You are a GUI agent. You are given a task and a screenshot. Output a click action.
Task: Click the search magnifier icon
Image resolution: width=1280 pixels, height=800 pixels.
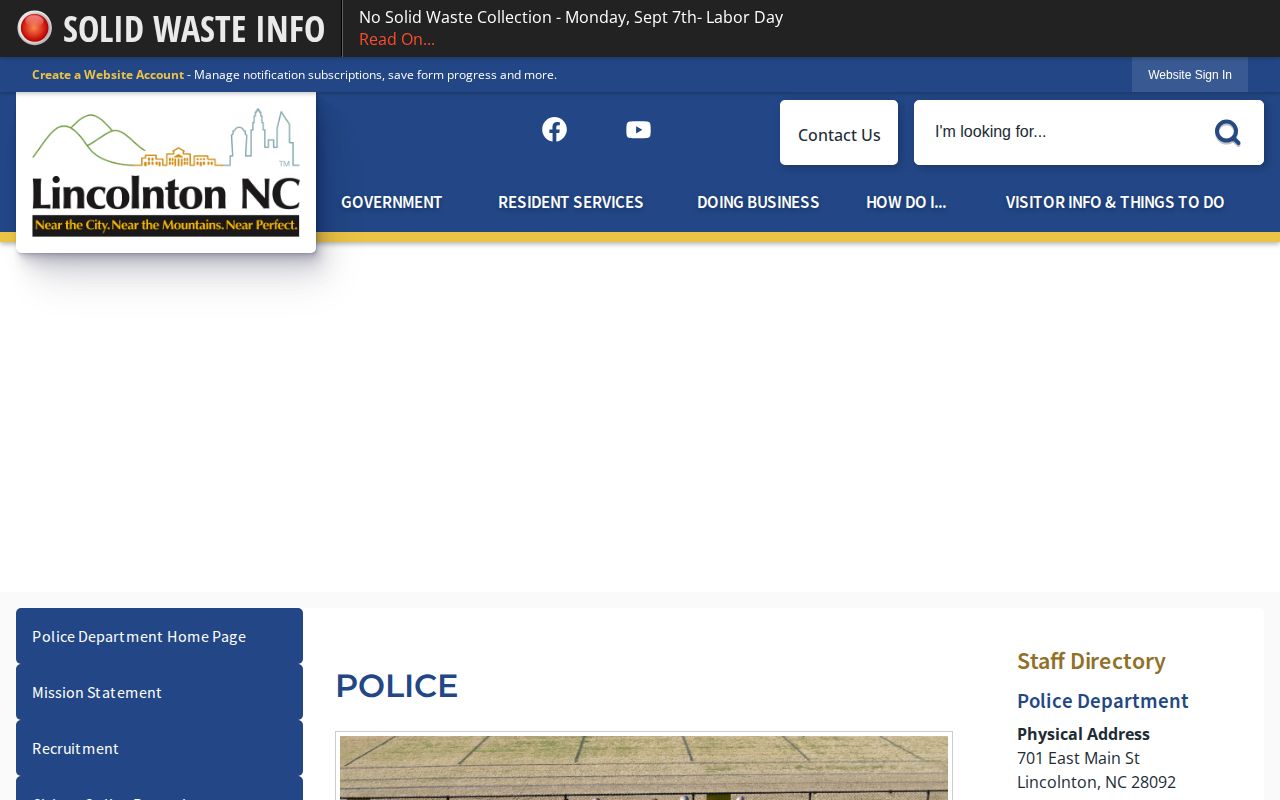(x=1227, y=132)
